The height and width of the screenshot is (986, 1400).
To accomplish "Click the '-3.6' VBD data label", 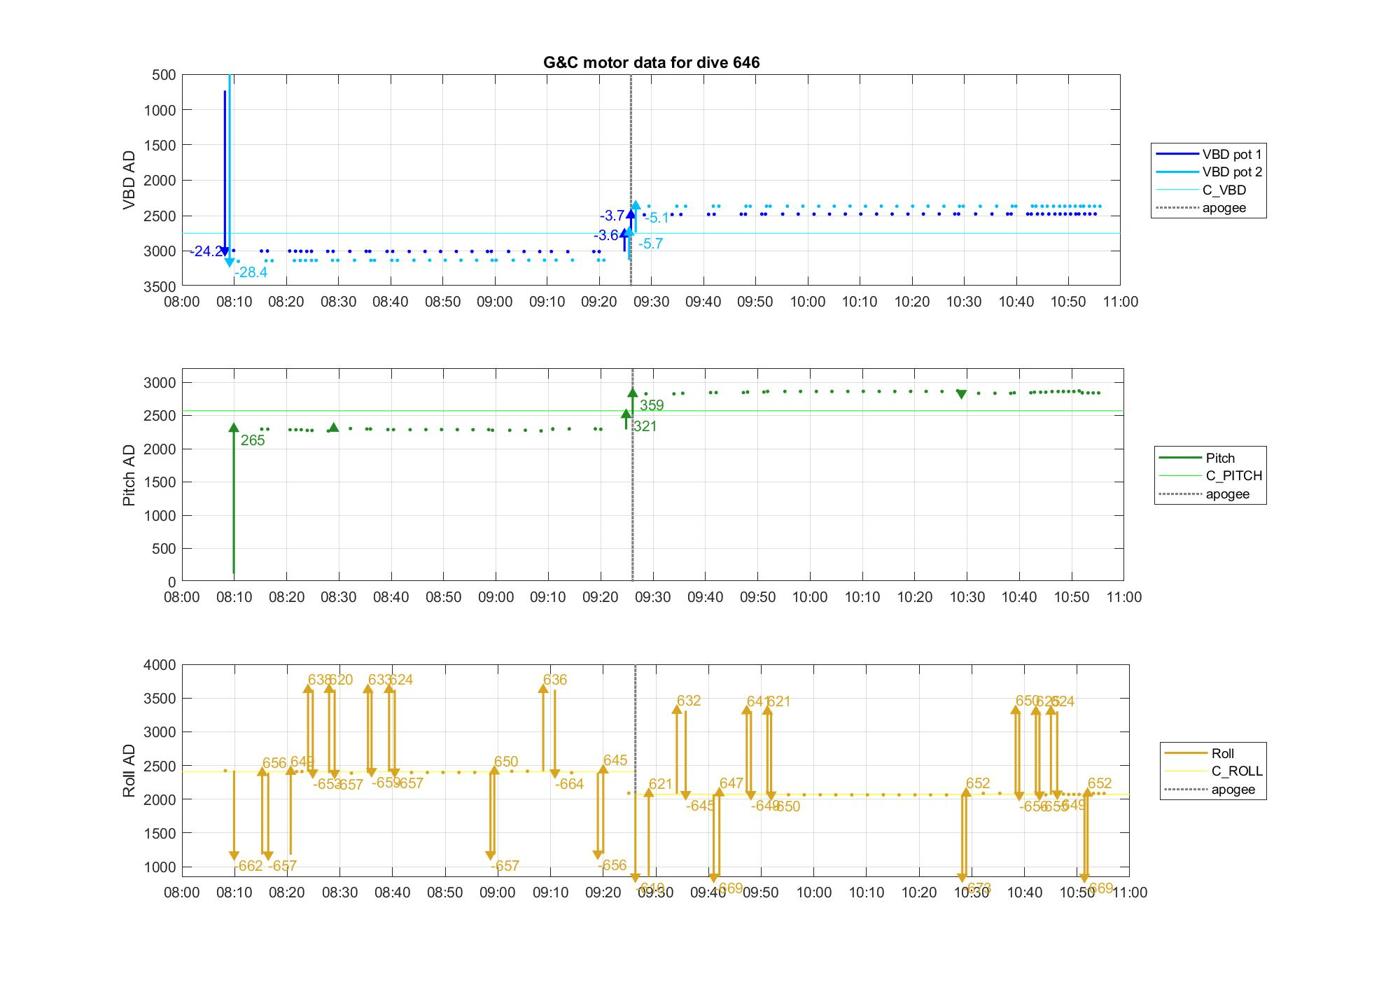I will point(606,236).
